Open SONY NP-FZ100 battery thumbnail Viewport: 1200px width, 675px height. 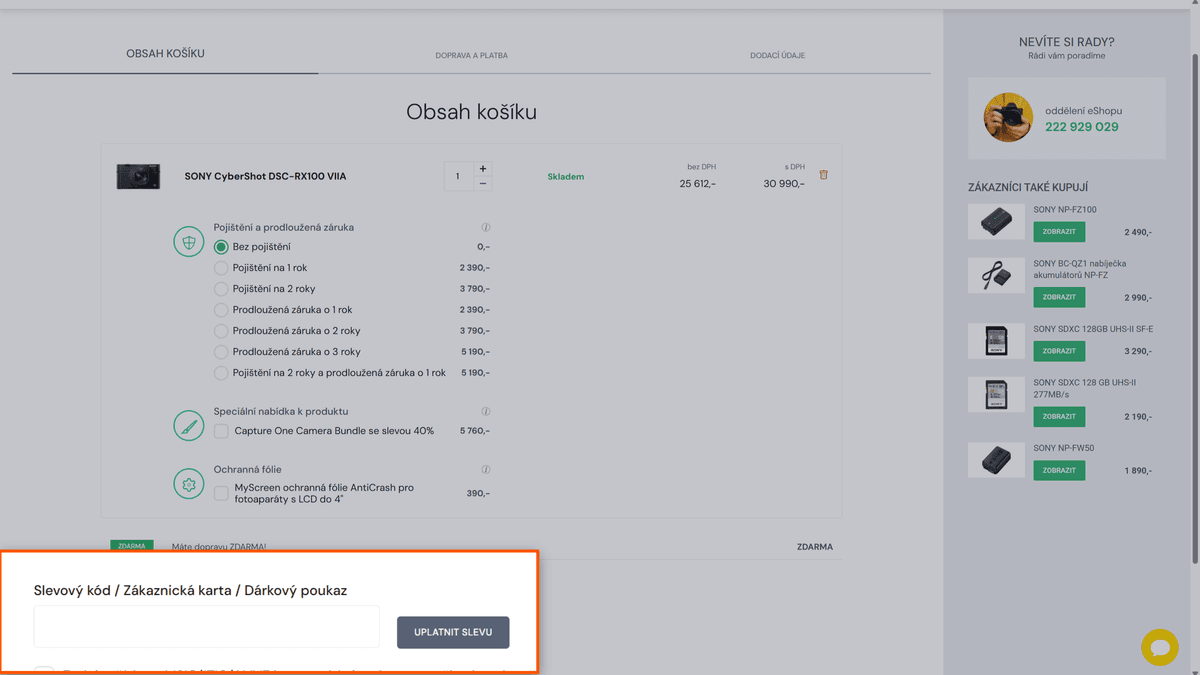(x=996, y=222)
